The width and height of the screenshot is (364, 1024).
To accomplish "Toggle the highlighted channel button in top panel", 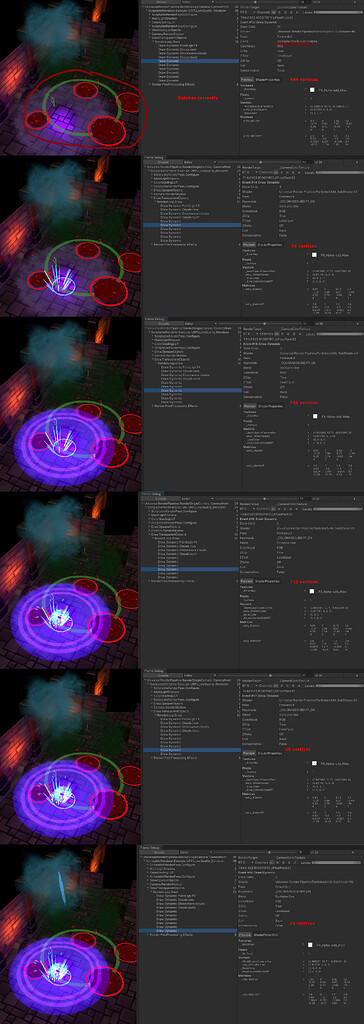I will point(274,12).
